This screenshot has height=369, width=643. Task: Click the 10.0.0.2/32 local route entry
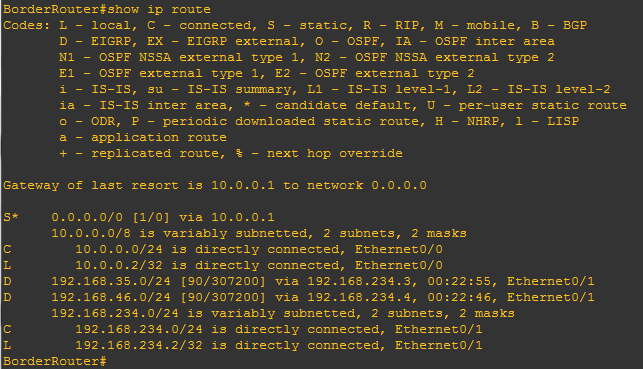tap(223, 265)
